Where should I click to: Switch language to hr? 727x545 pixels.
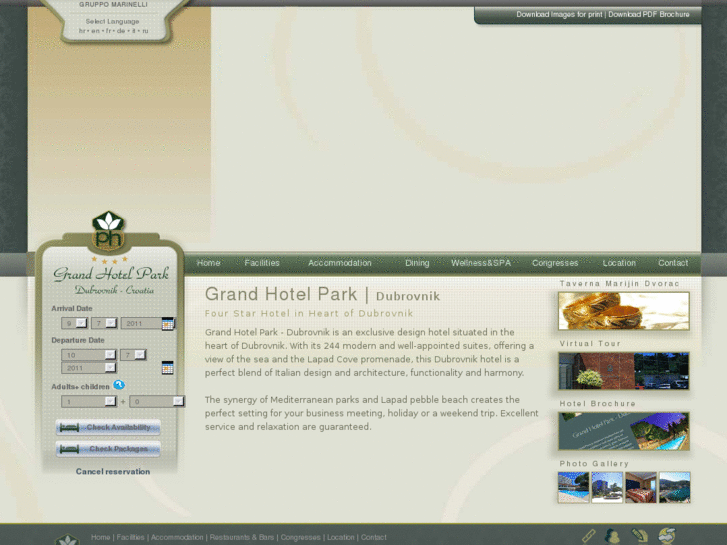82,31
